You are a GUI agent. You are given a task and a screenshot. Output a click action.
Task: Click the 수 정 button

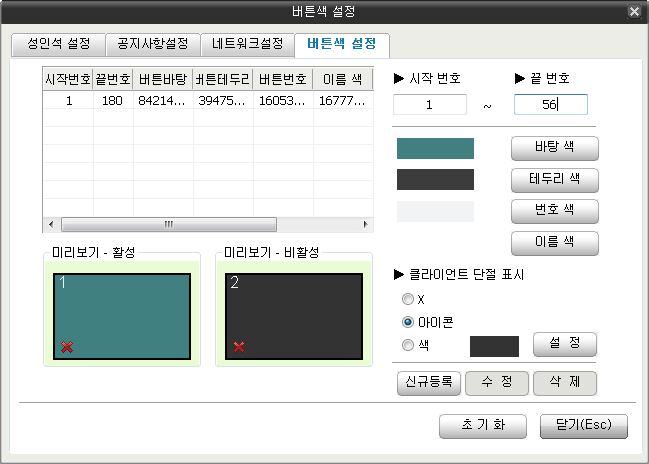coord(497,382)
